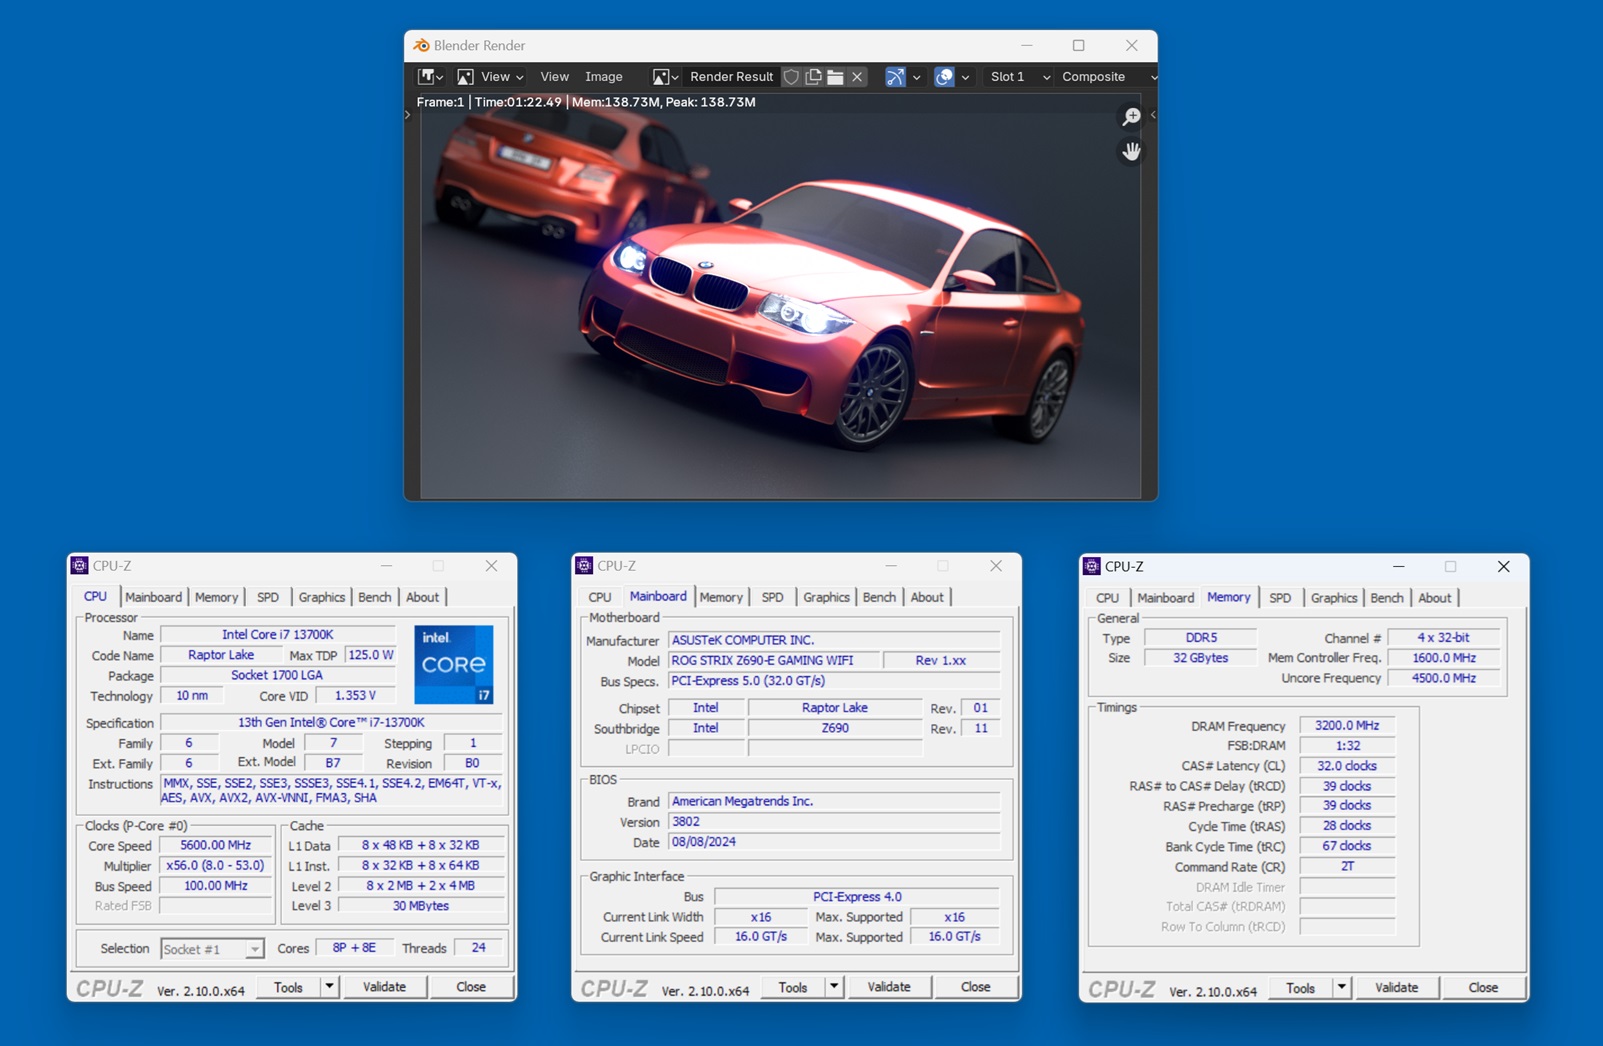Expand the left toolbar arrow in Blender
This screenshot has height=1046, width=1603.
pyautogui.click(x=408, y=115)
